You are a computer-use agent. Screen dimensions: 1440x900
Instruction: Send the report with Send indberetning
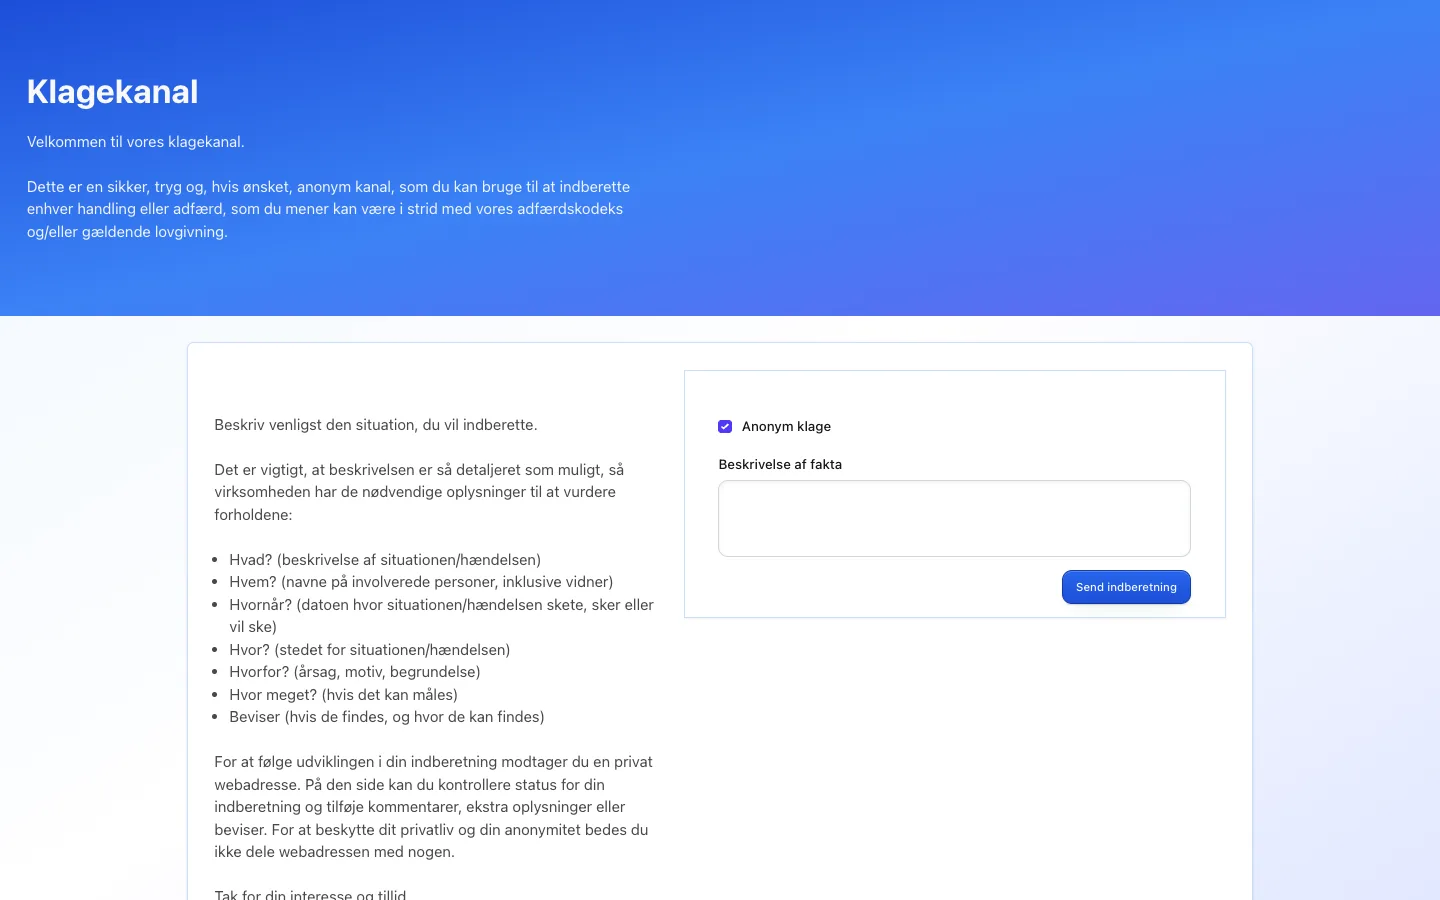point(1126,587)
